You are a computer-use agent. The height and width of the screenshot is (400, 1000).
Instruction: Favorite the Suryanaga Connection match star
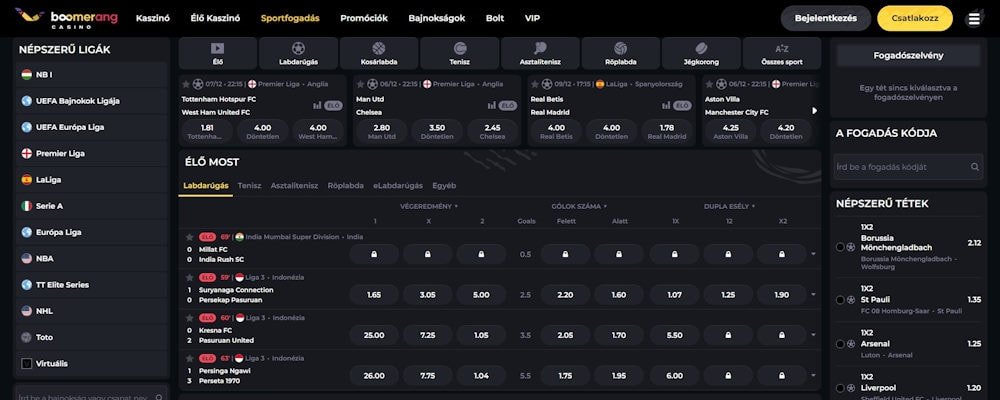(x=189, y=278)
